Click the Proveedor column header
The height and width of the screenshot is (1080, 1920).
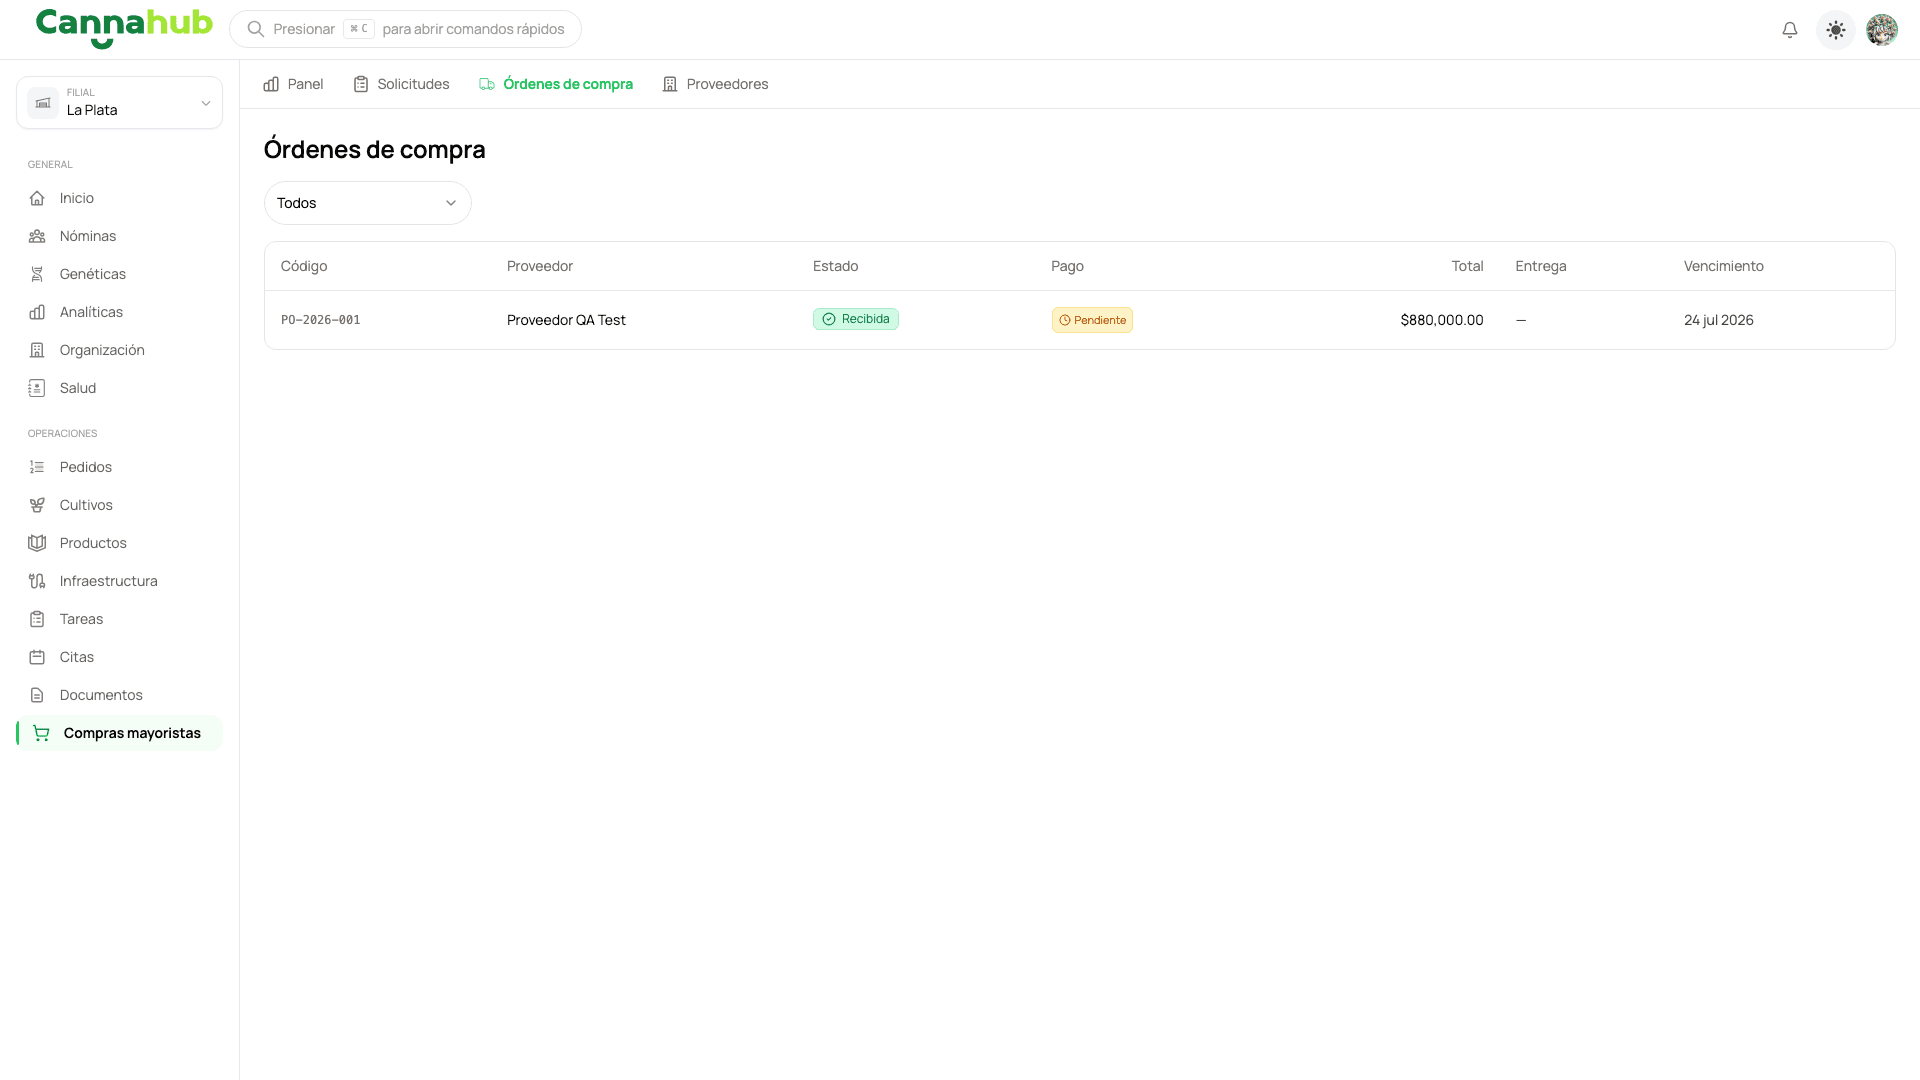pos(540,266)
